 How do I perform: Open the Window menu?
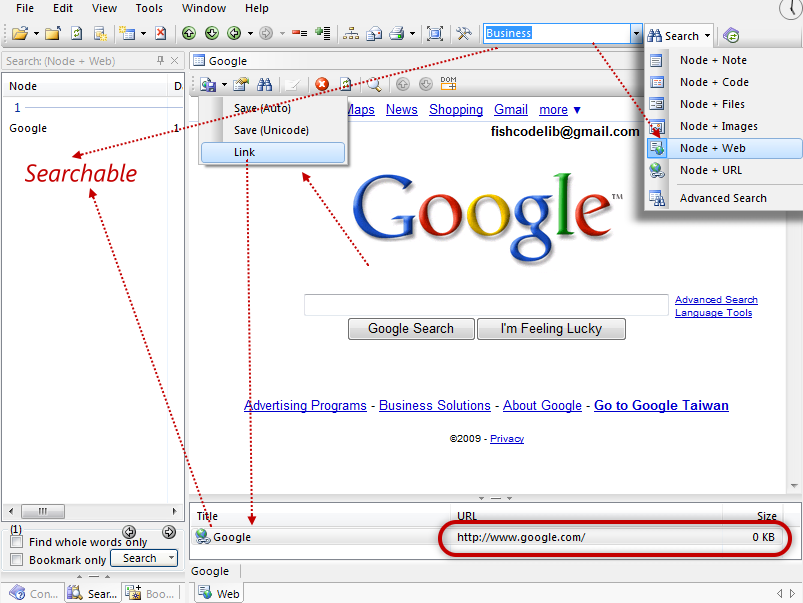[204, 8]
